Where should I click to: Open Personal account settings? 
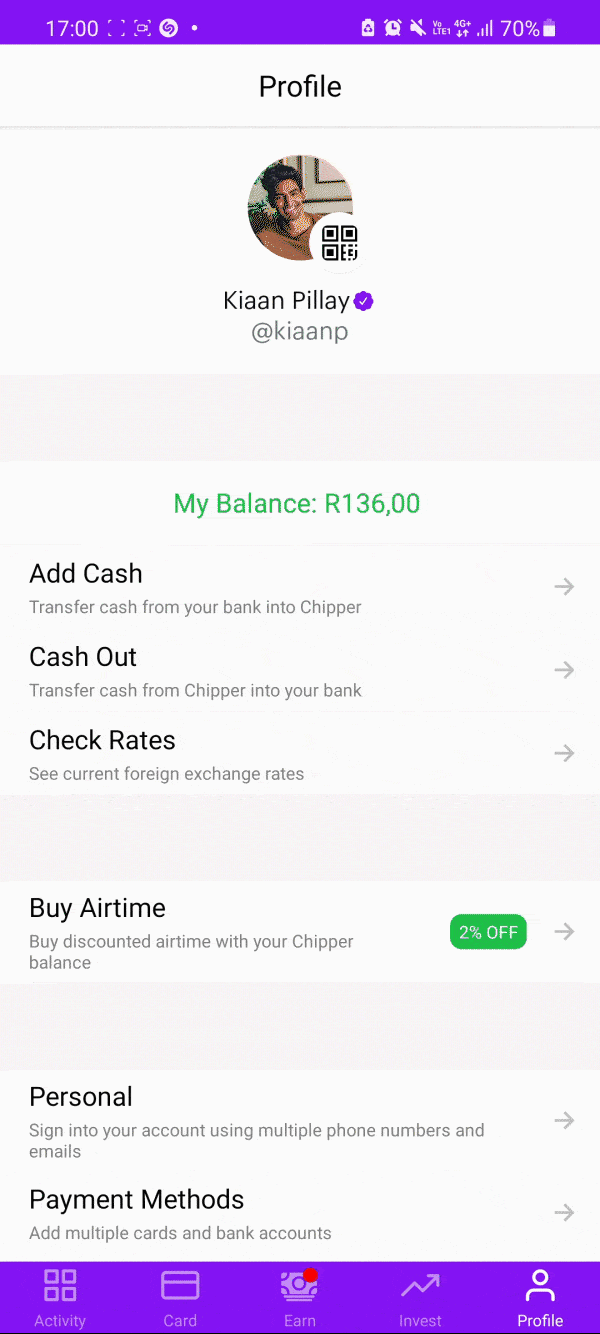point(81,1096)
